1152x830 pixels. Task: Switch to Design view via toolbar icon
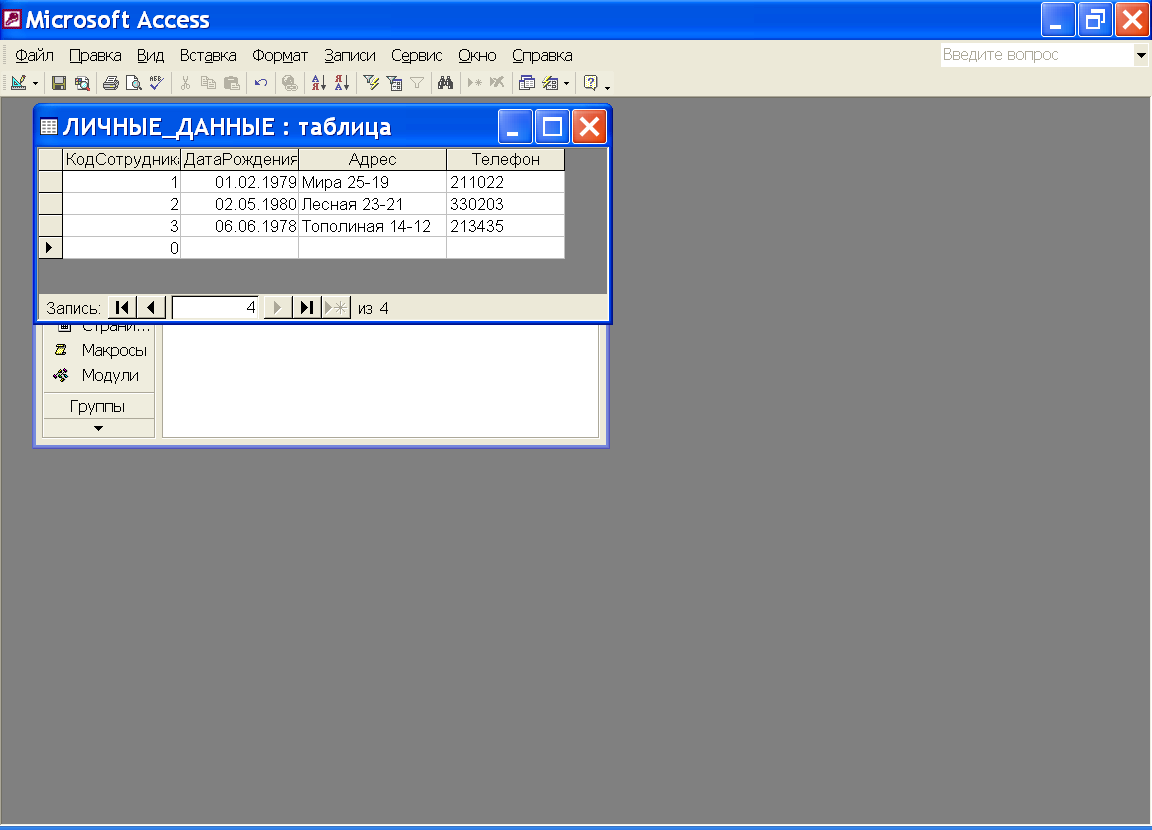point(18,83)
